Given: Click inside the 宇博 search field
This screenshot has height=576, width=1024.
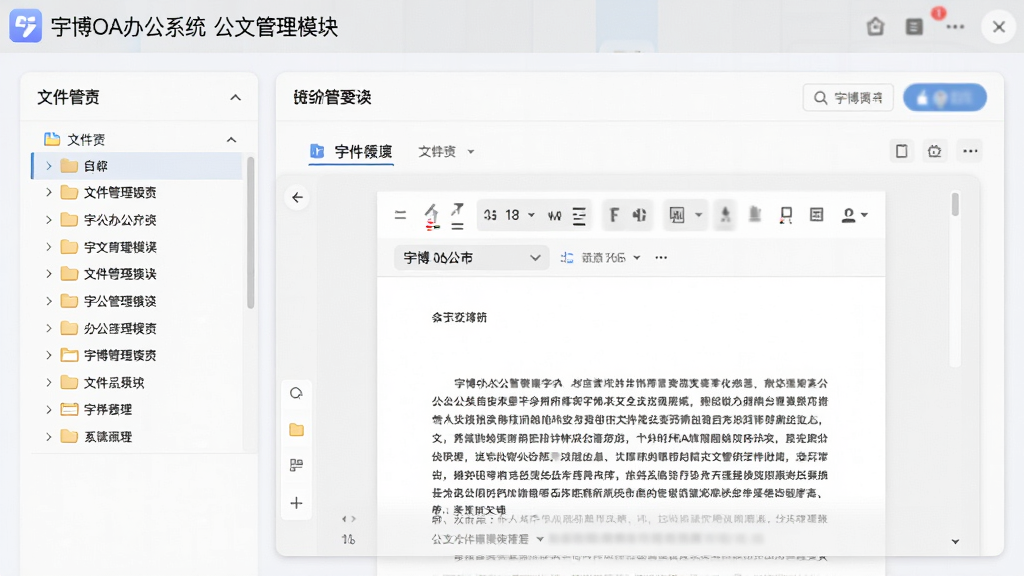Looking at the screenshot, I should coord(848,98).
